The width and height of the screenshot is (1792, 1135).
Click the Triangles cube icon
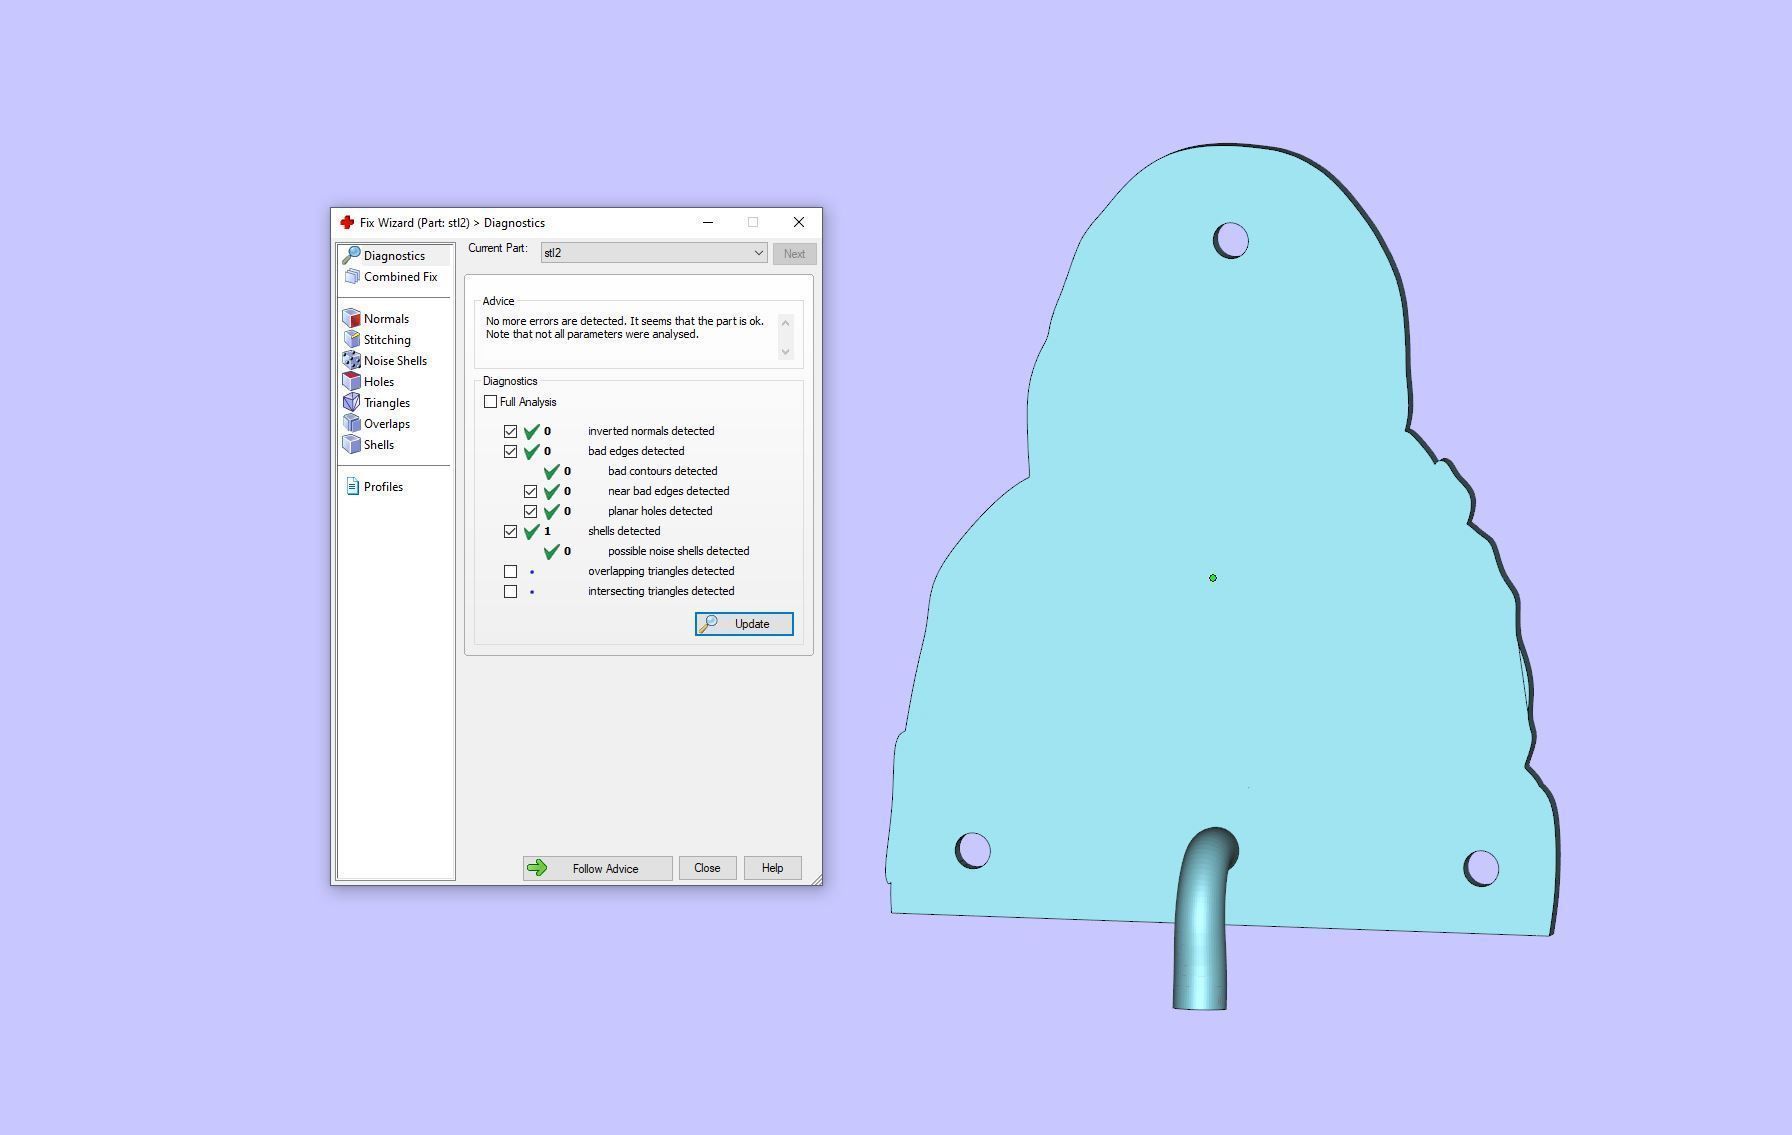pyautogui.click(x=351, y=402)
